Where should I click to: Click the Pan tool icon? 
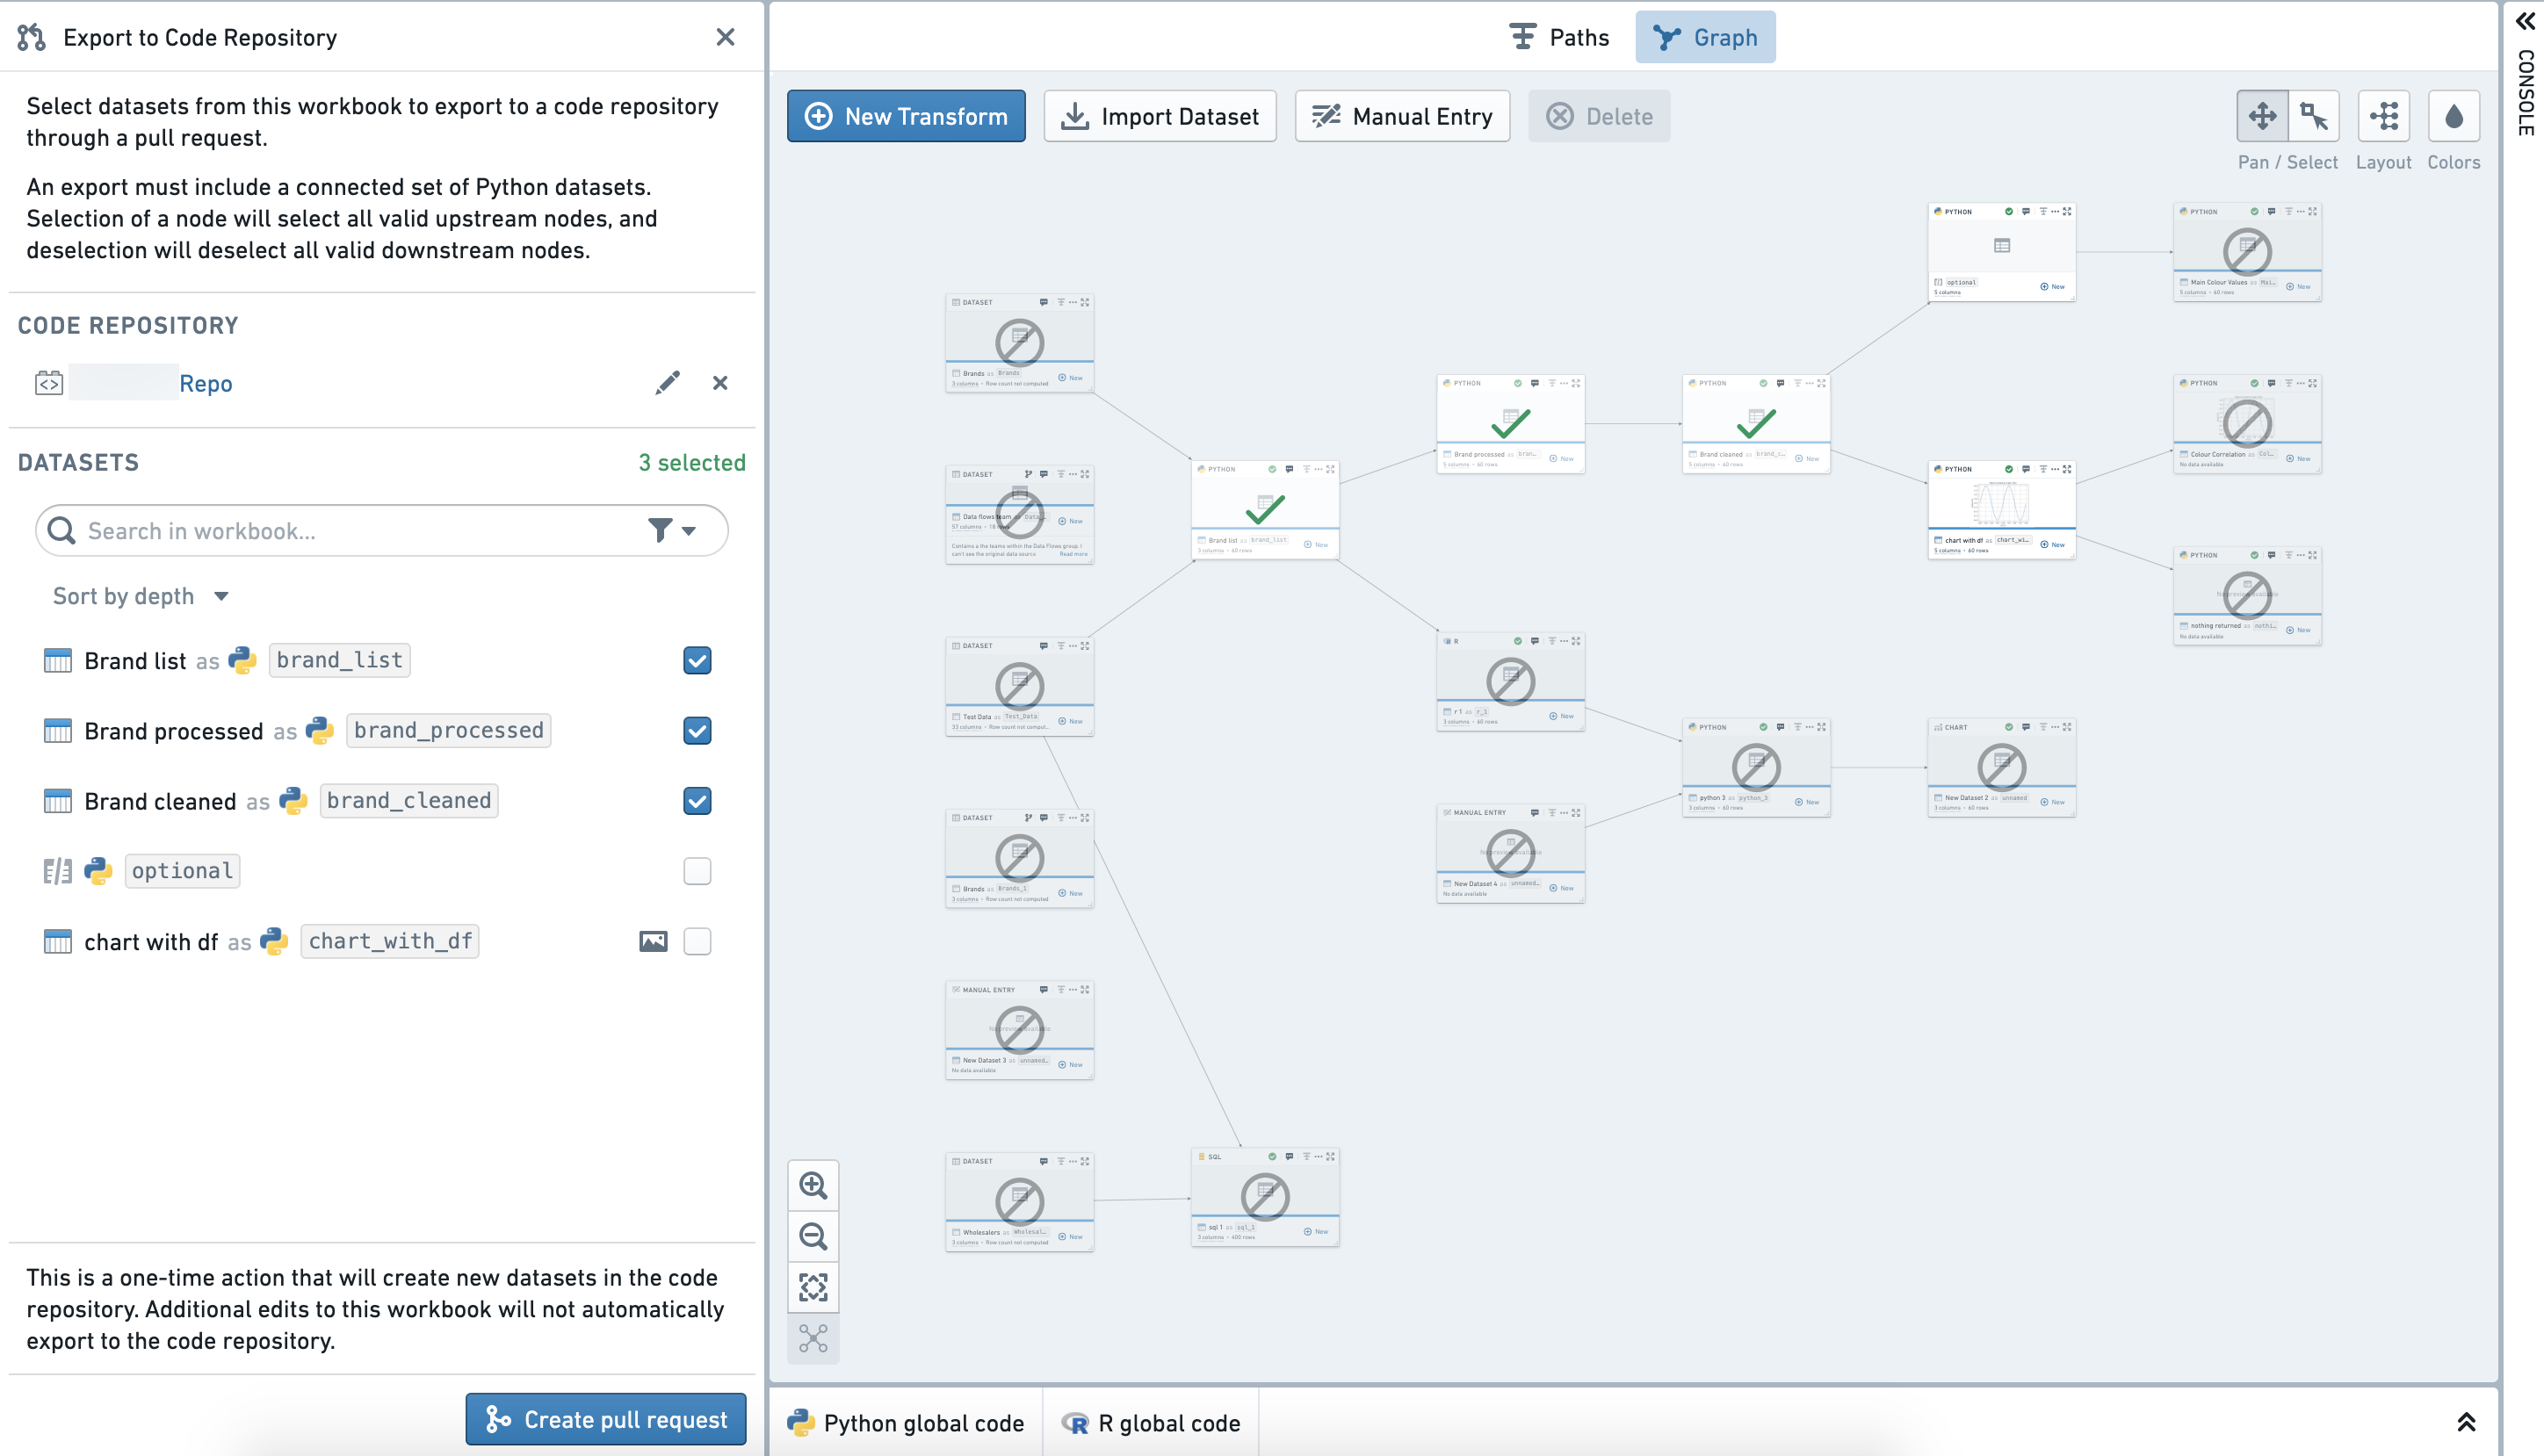[2262, 116]
